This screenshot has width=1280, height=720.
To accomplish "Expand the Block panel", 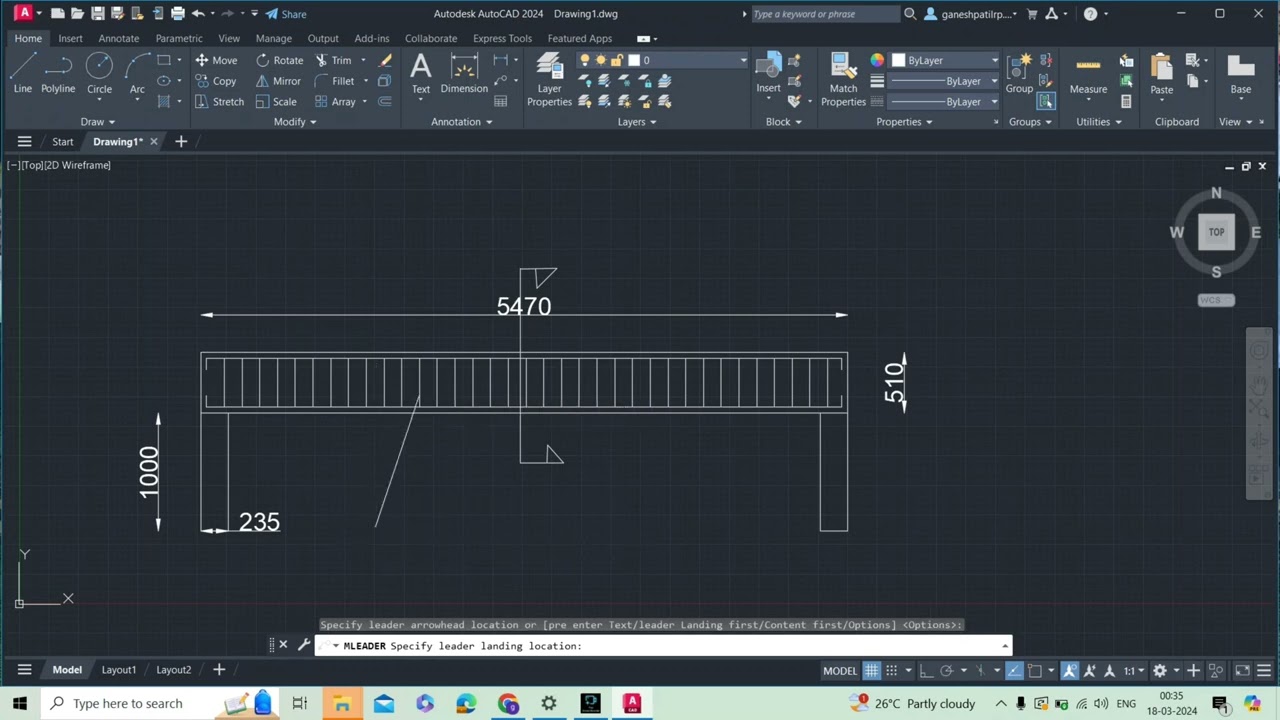I will click(784, 122).
